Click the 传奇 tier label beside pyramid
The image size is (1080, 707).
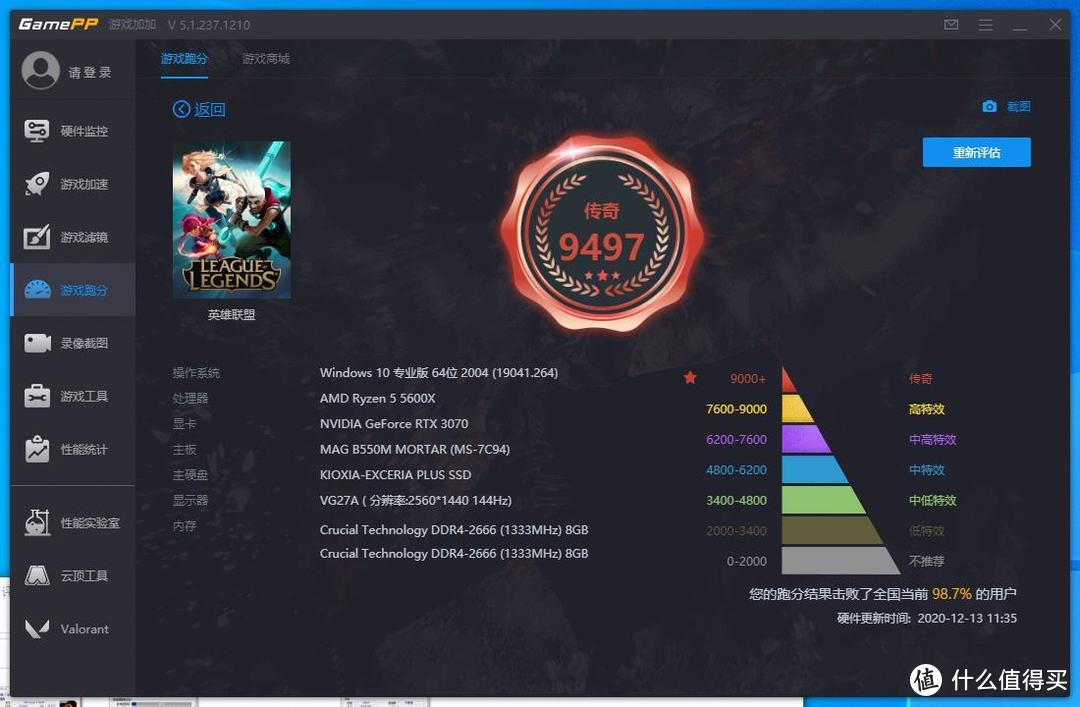[x=921, y=379]
